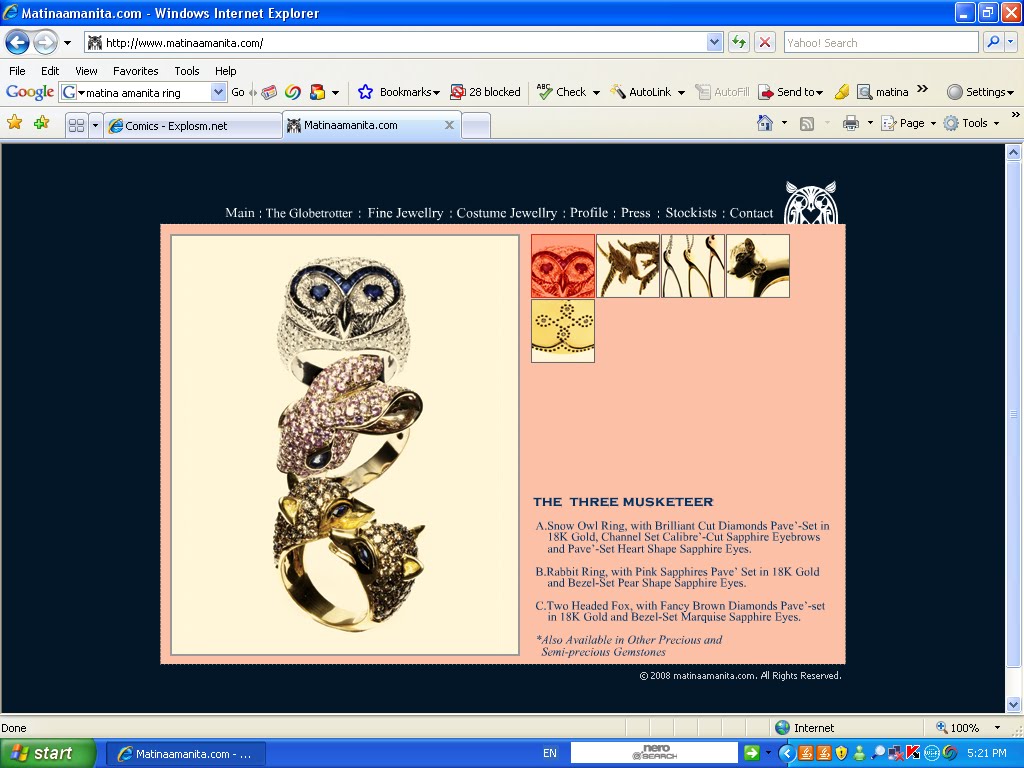
Task: Select the red owl thumbnail
Action: (x=563, y=266)
